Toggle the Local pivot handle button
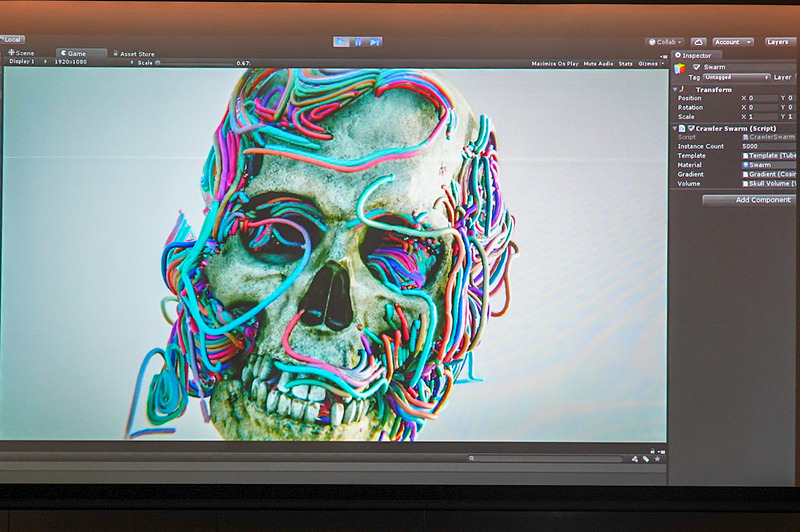 point(12,39)
